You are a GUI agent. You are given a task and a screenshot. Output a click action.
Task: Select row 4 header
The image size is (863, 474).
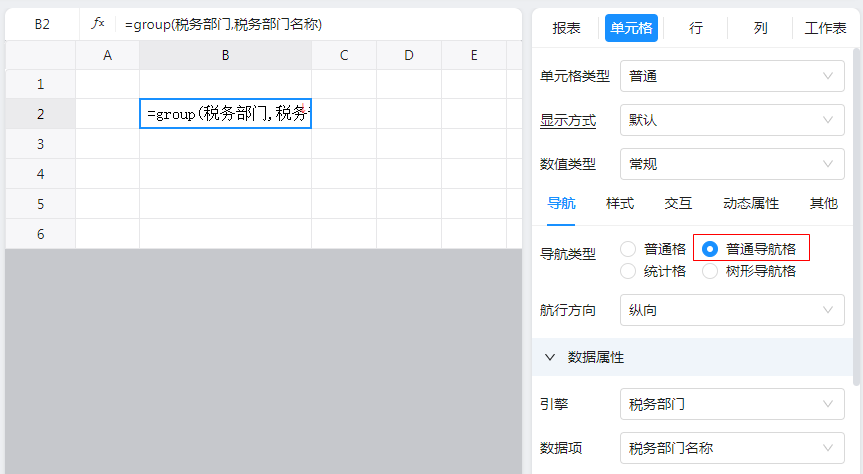tap(40, 174)
